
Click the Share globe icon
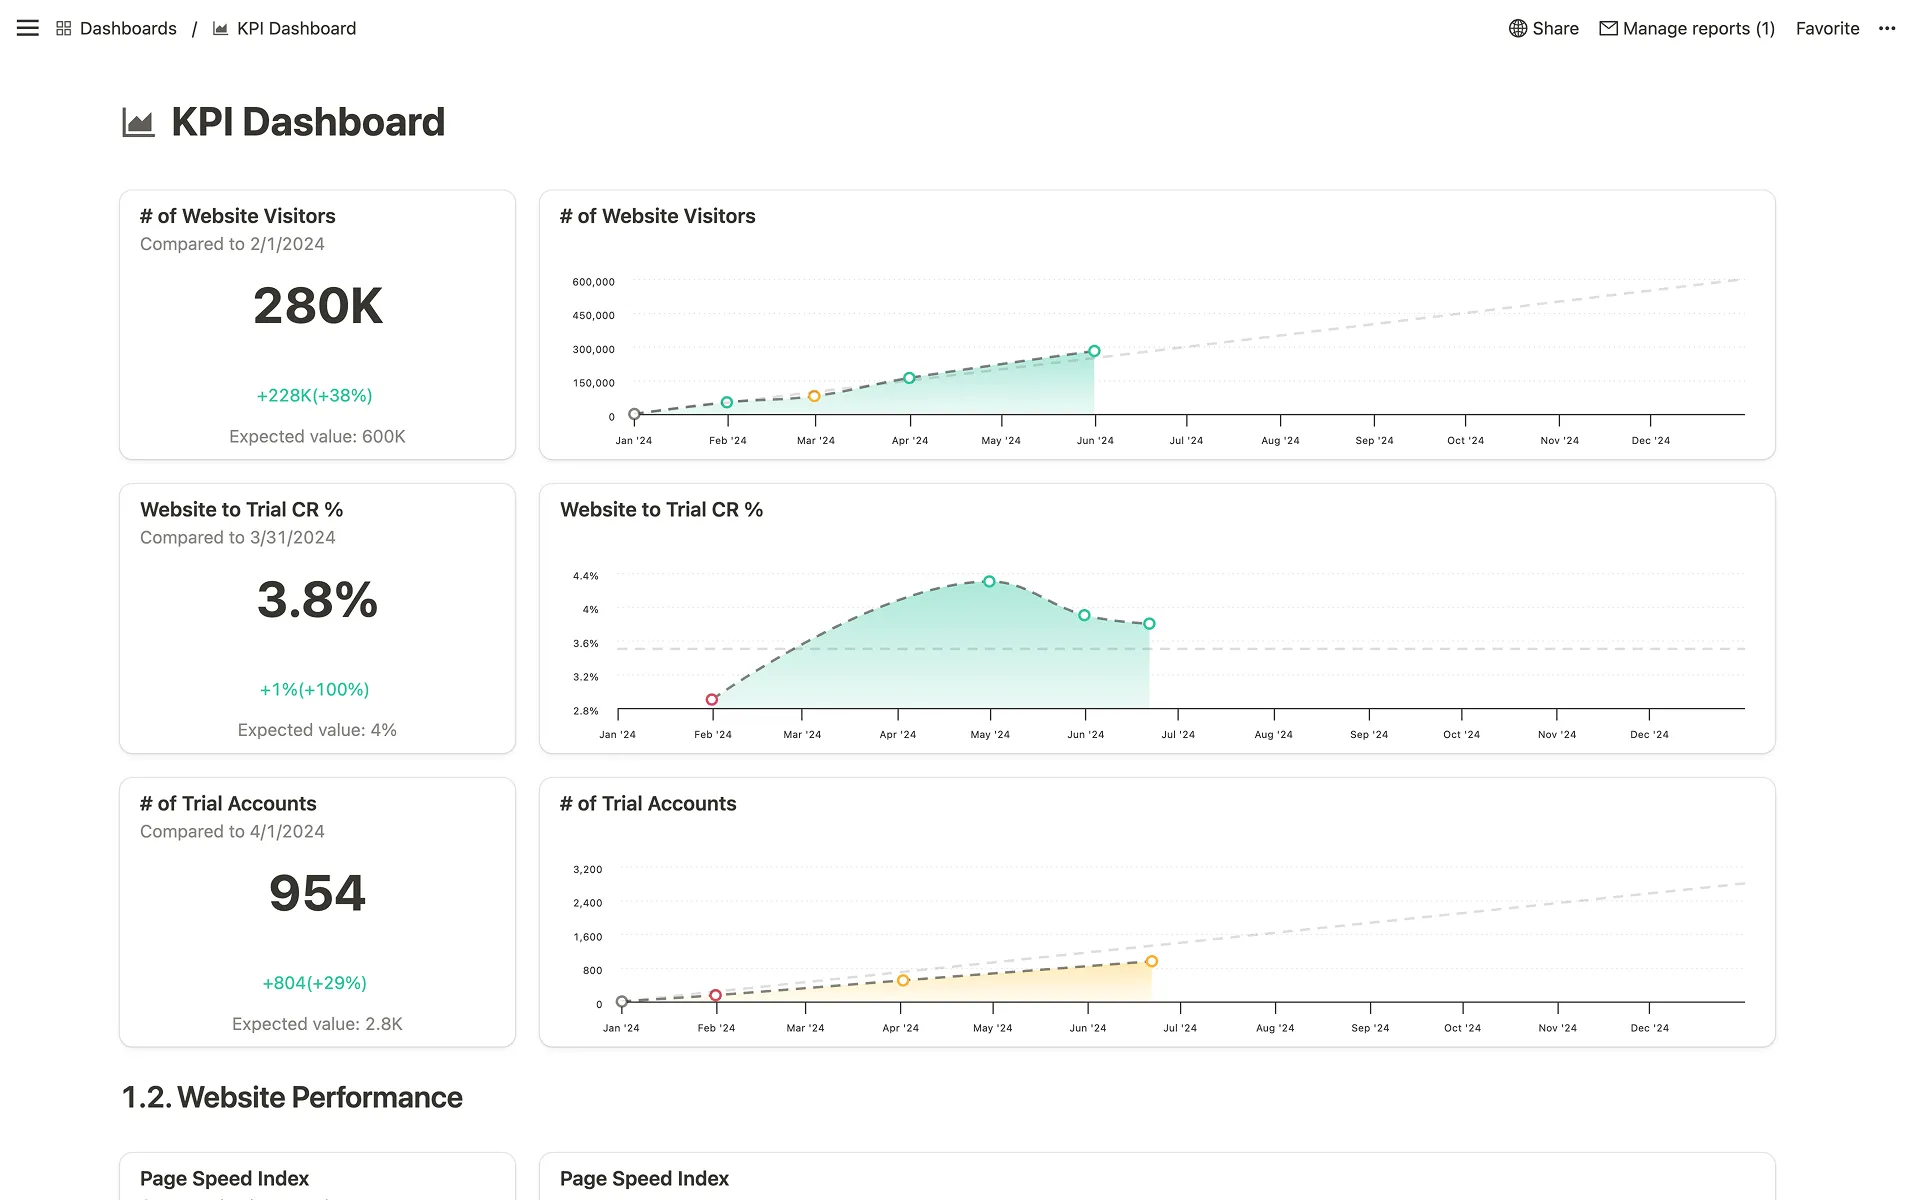click(x=1517, y=28)
